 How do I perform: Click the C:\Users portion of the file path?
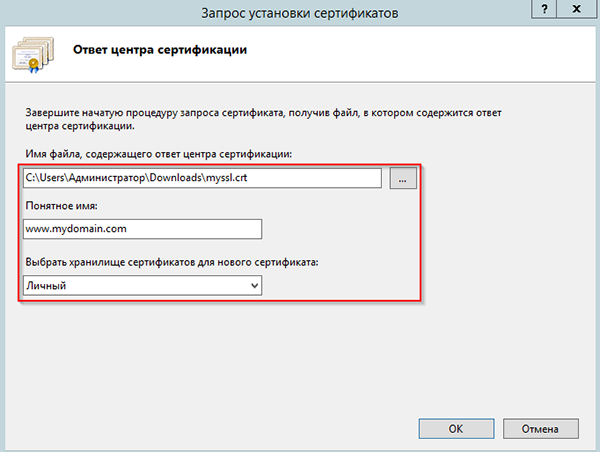point(44,178)
